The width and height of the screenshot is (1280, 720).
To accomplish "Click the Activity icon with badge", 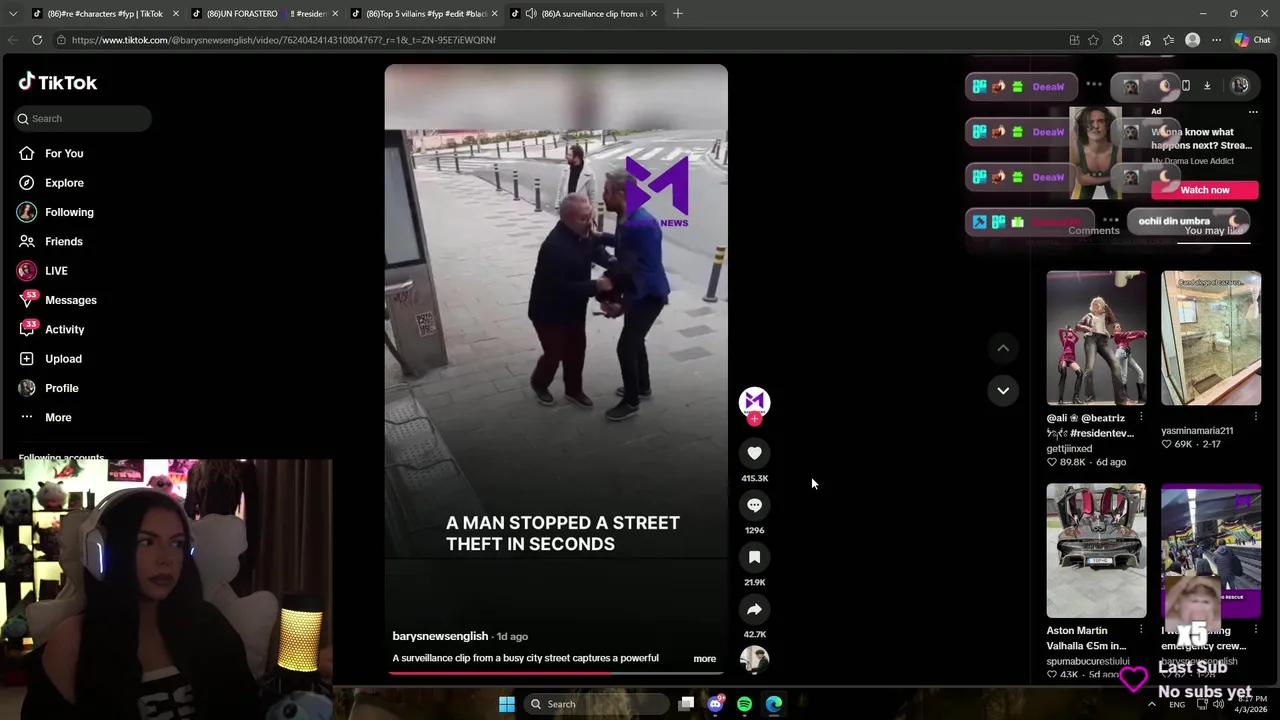I will [27, 329].
